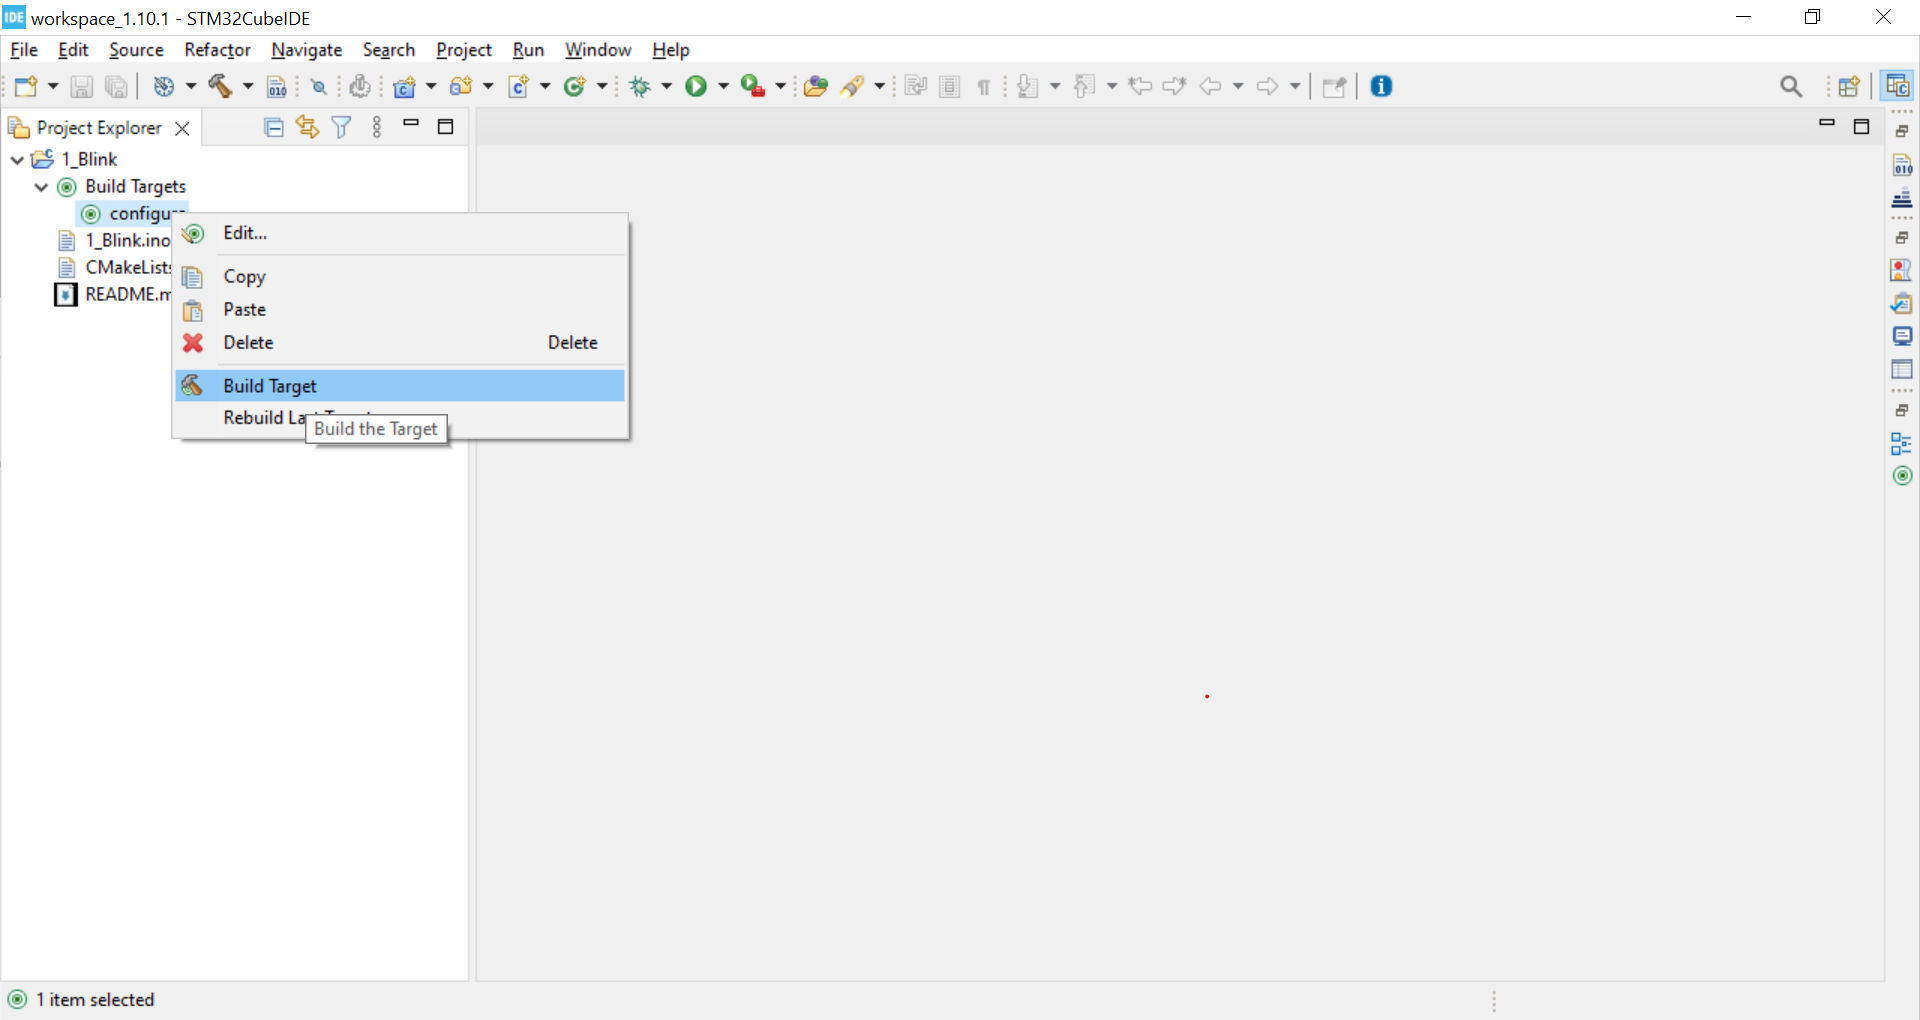The image size is (1920, 1020).
Task: Toggle Link with Editor in Project Explorer
Action: (307, 127)
